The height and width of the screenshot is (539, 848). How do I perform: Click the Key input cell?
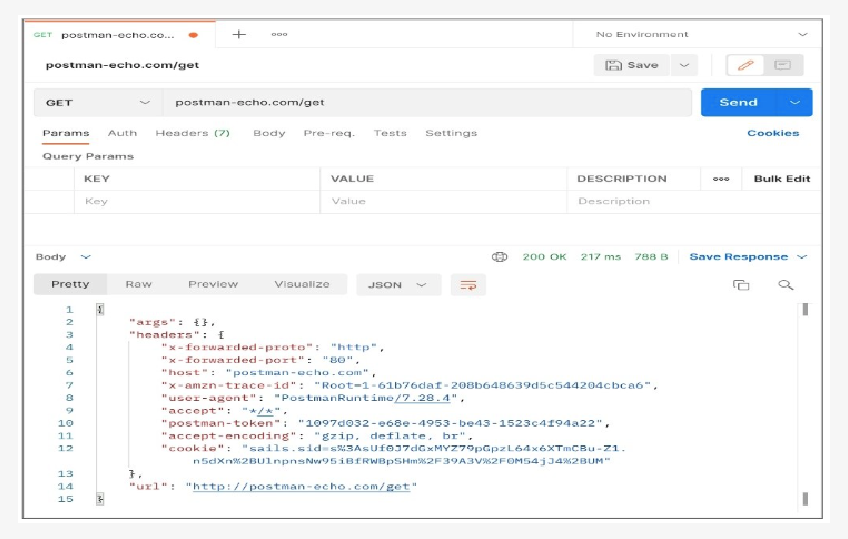tap(197, 201)
